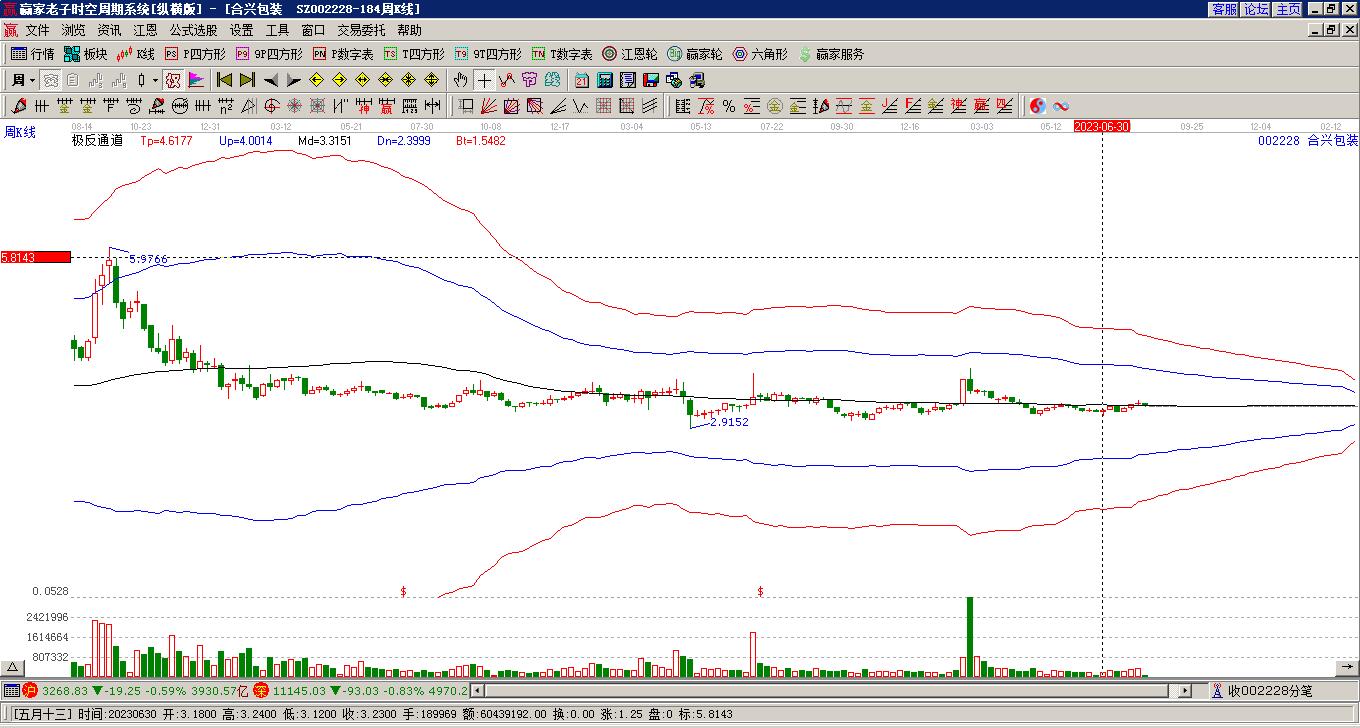The height and width of the screenshot is (728, 1360).
Task: Open the 交易委托 menu
Action: tap(361, 31)
